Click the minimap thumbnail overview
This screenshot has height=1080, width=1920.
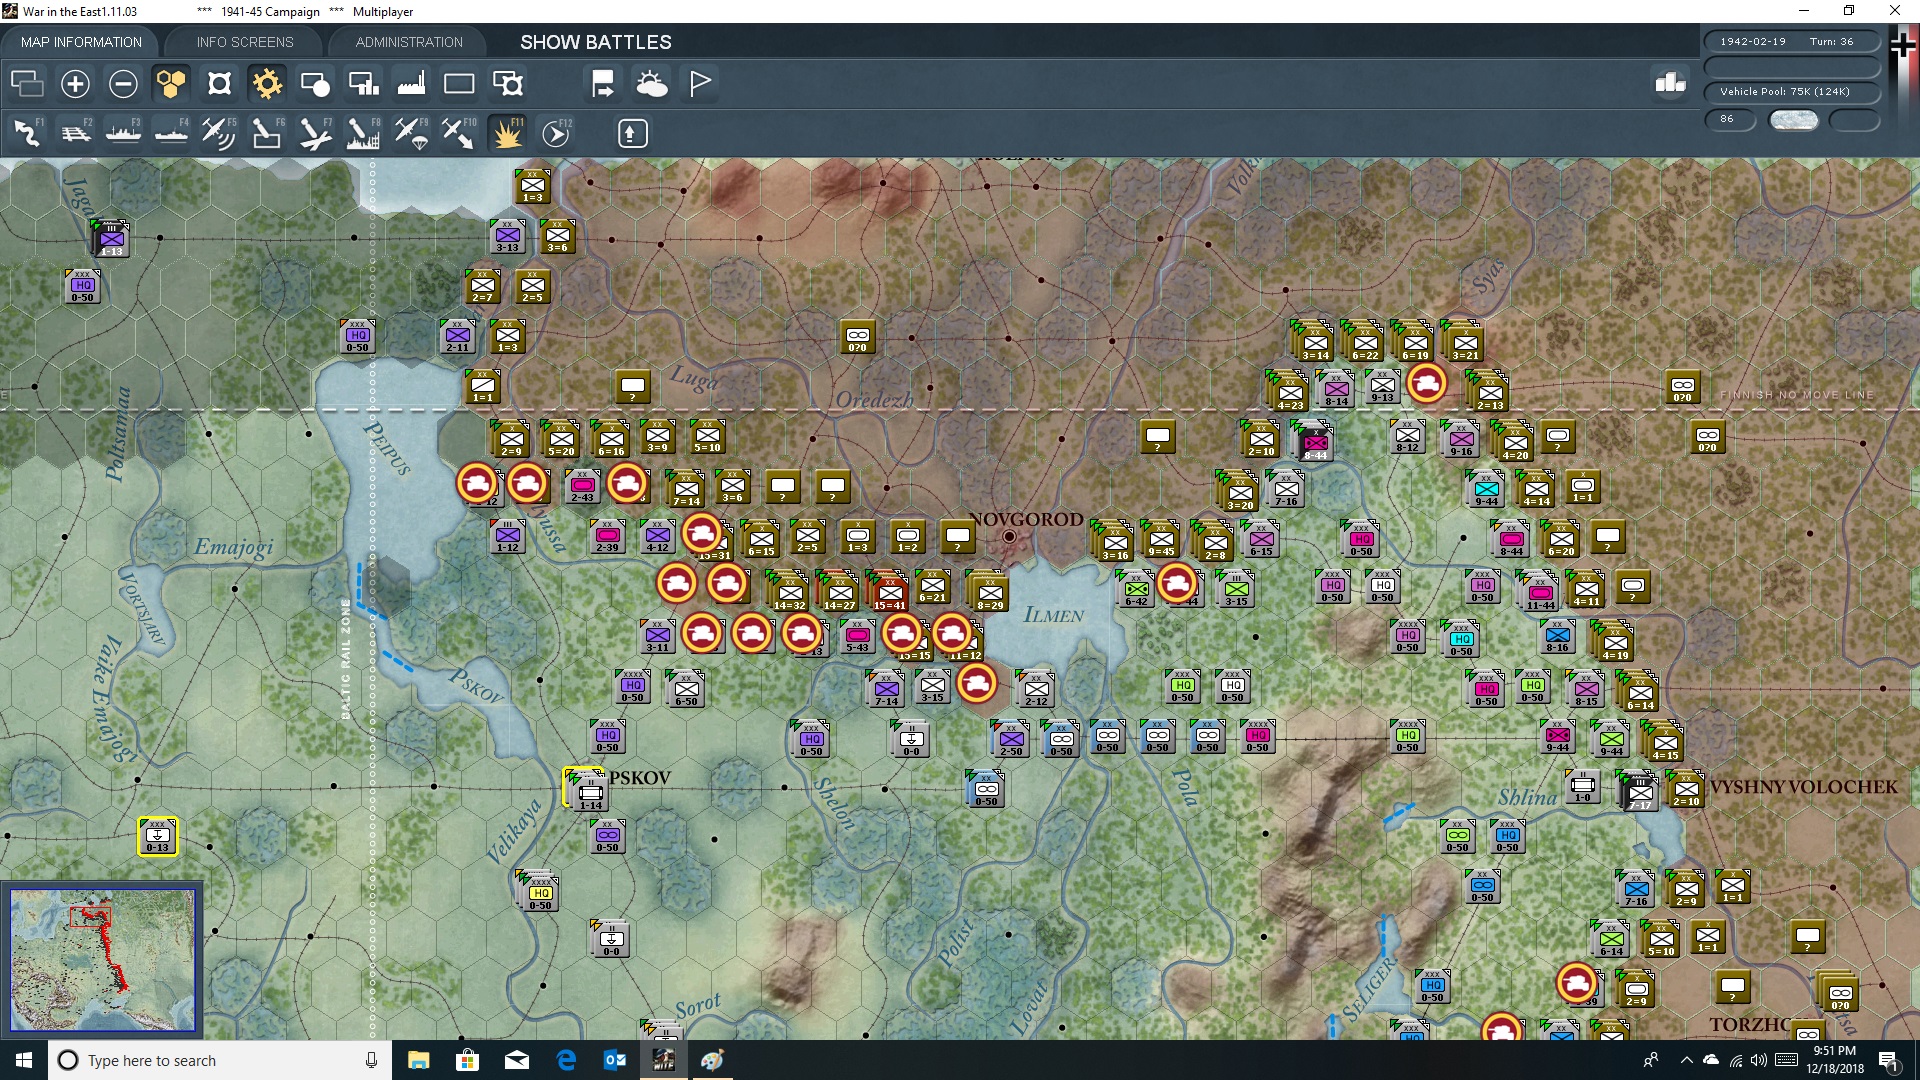point(103,959)
